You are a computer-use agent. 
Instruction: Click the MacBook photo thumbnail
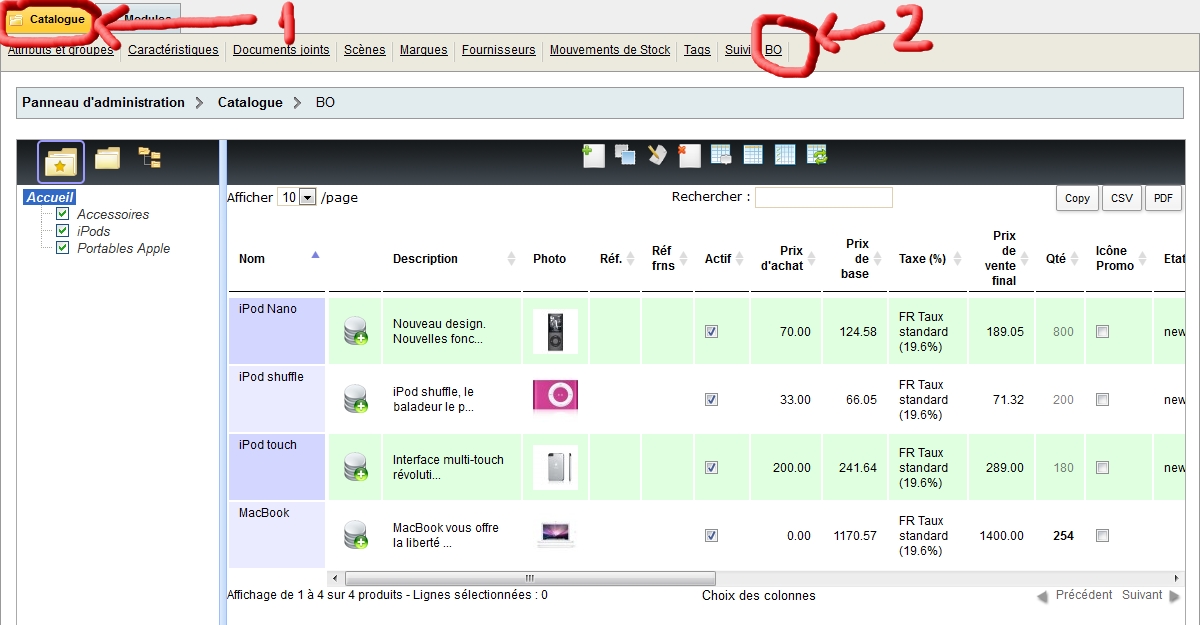555,535
